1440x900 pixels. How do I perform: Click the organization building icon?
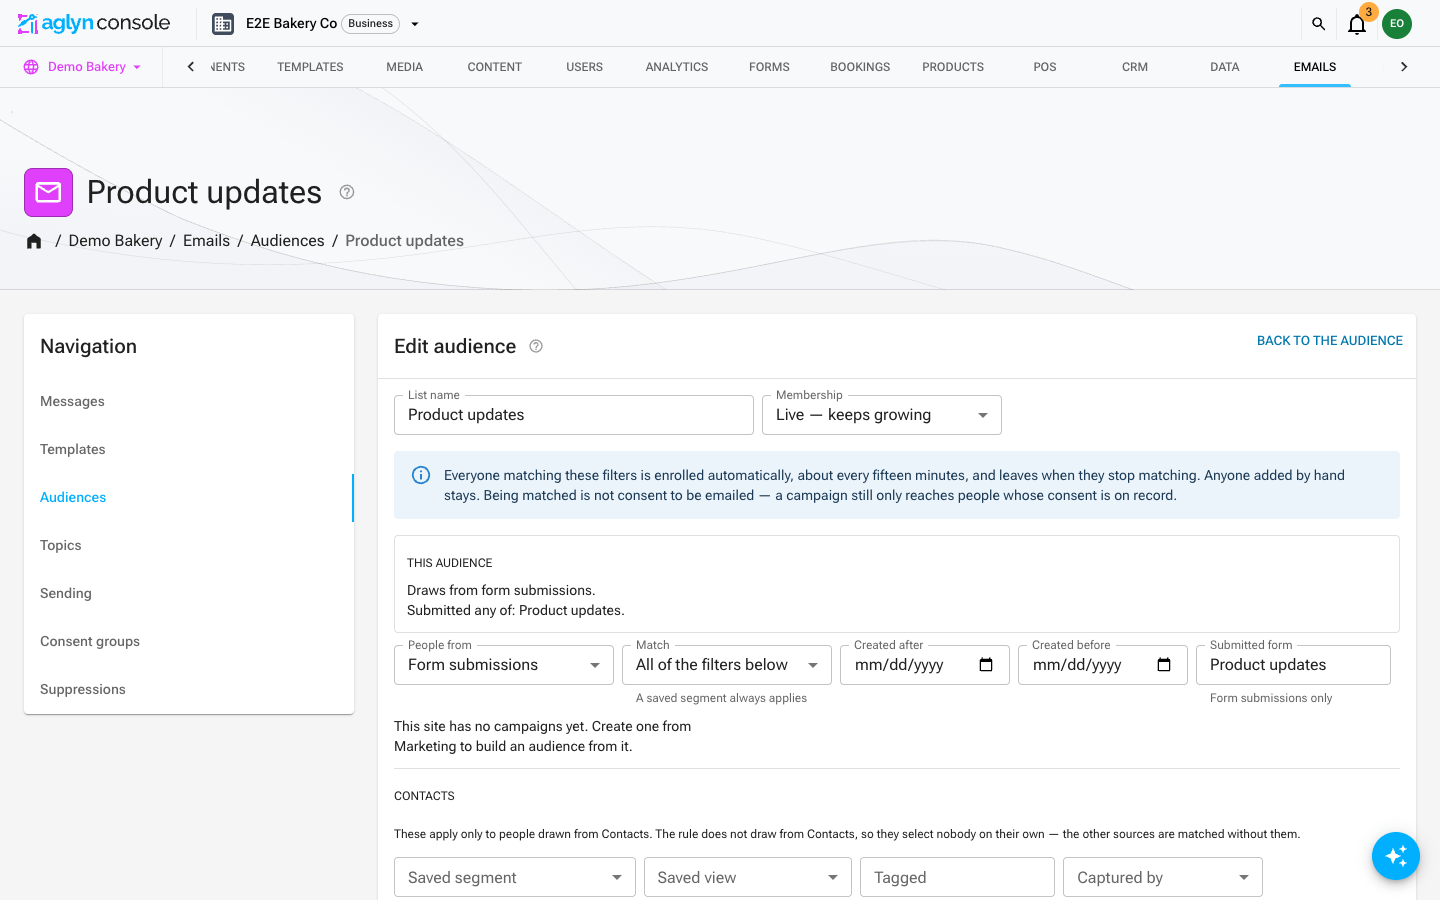point(223,24)
